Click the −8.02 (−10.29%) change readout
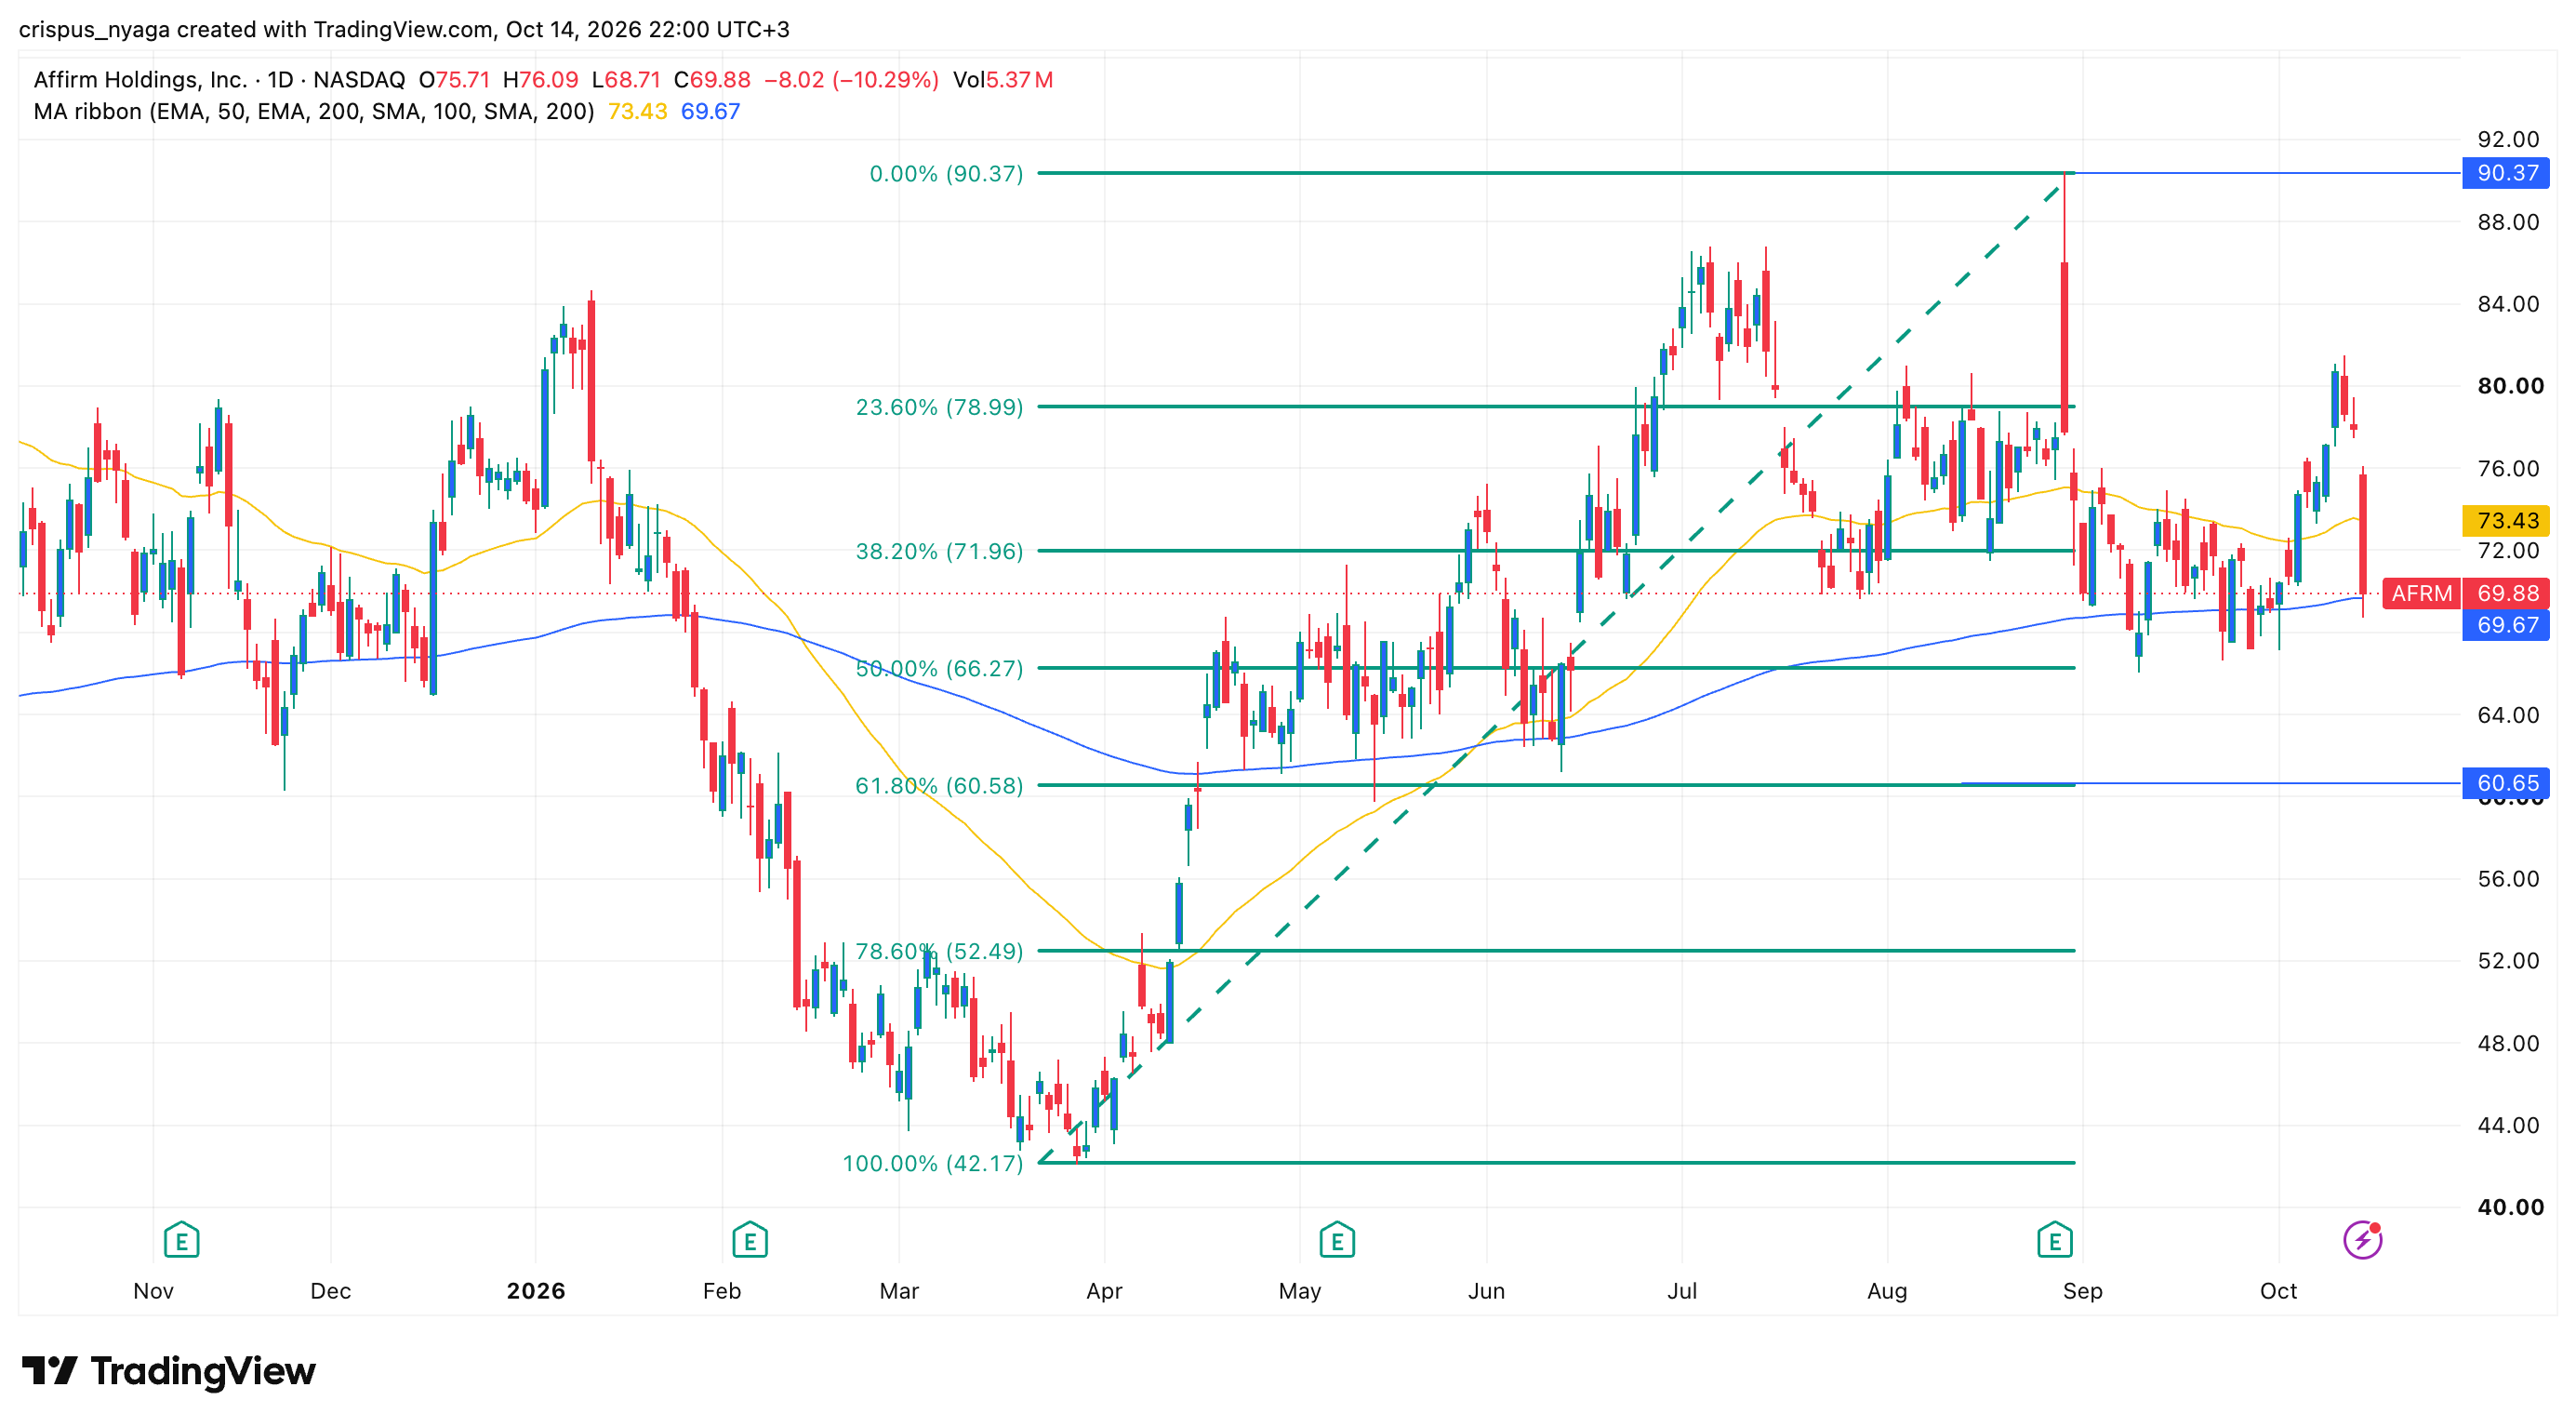Image resolution: width=2576 pixels, height=1427 pixels. pos(851,80)
